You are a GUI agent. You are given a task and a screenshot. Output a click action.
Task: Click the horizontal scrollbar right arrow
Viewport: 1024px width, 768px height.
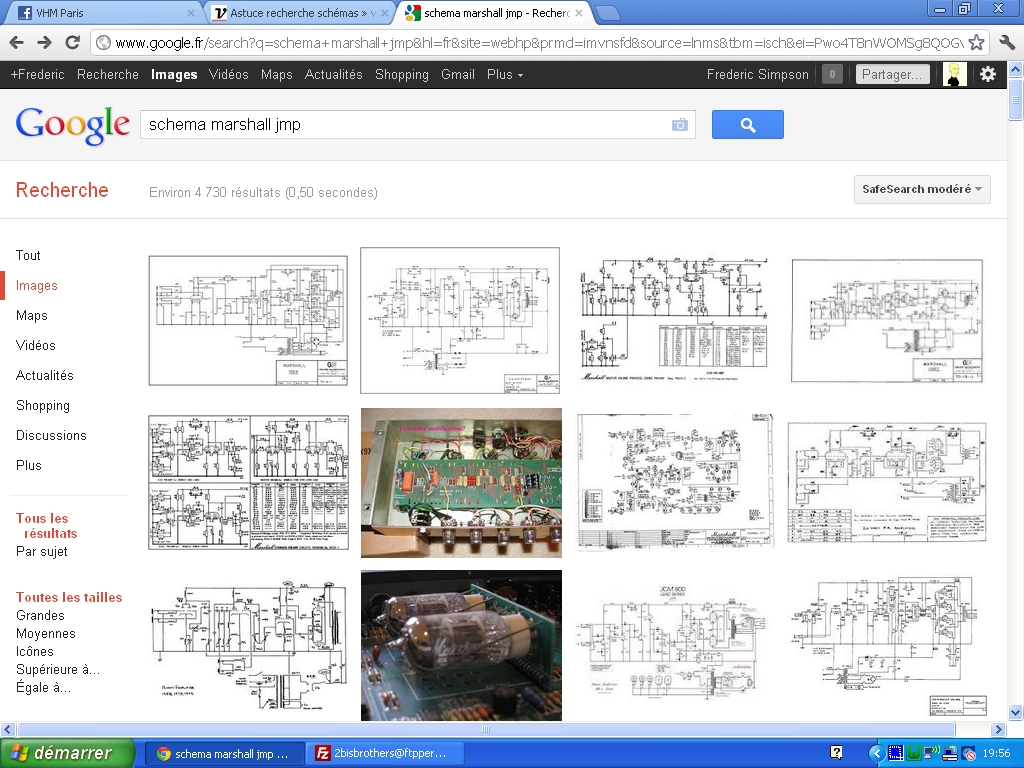(999, 729)
